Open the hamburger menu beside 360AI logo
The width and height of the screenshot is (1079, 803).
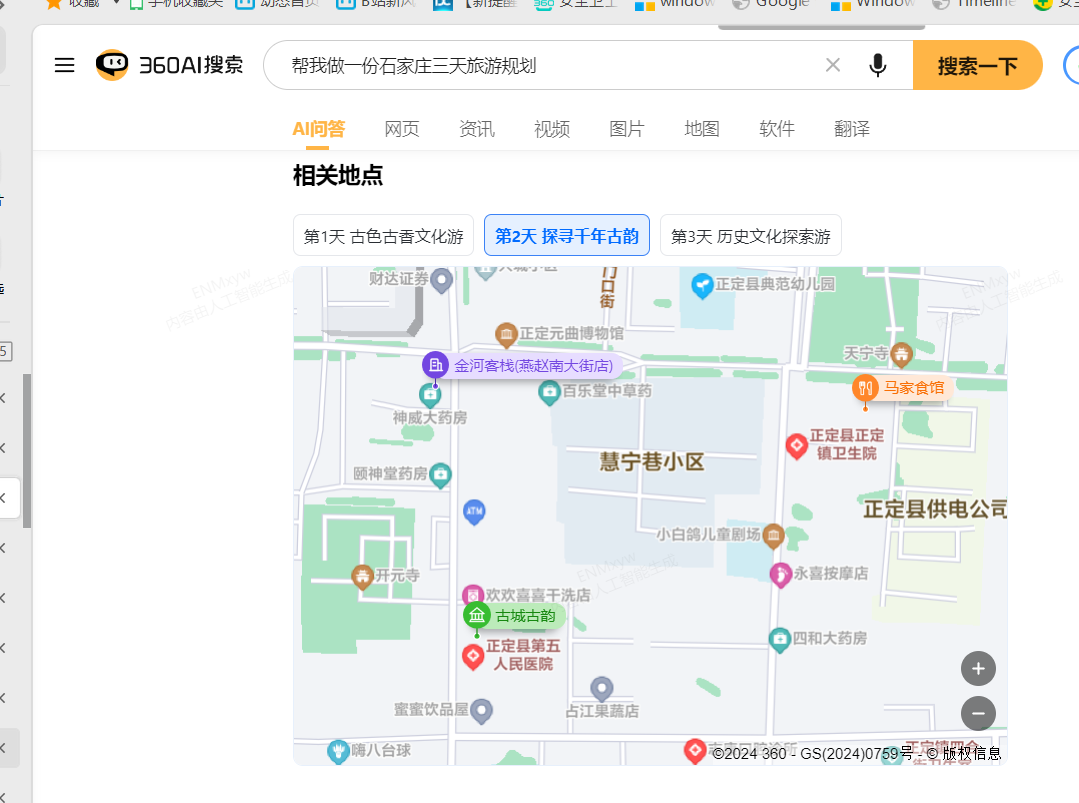pyautogui.click(x=65, y=65)
